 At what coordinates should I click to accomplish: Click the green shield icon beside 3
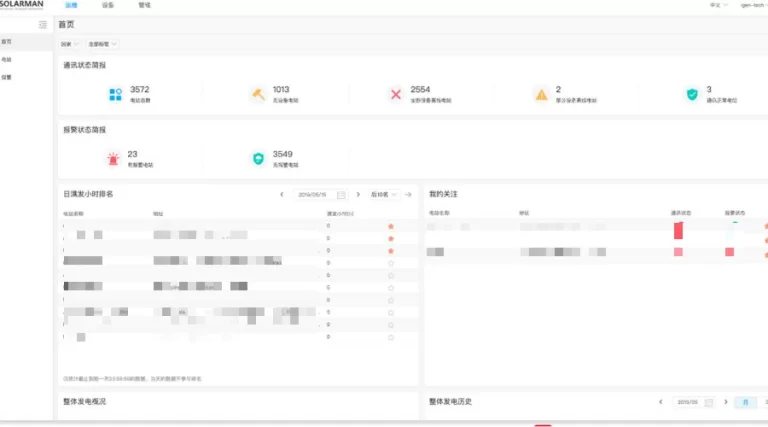tap(691, 95)
